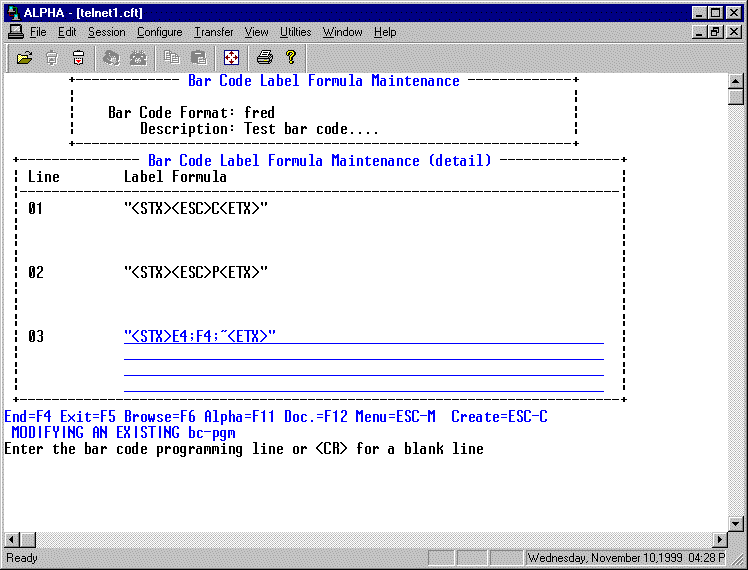Open the File menu
The height and width of the screenshot is (570, 748).
coord(38,32)
